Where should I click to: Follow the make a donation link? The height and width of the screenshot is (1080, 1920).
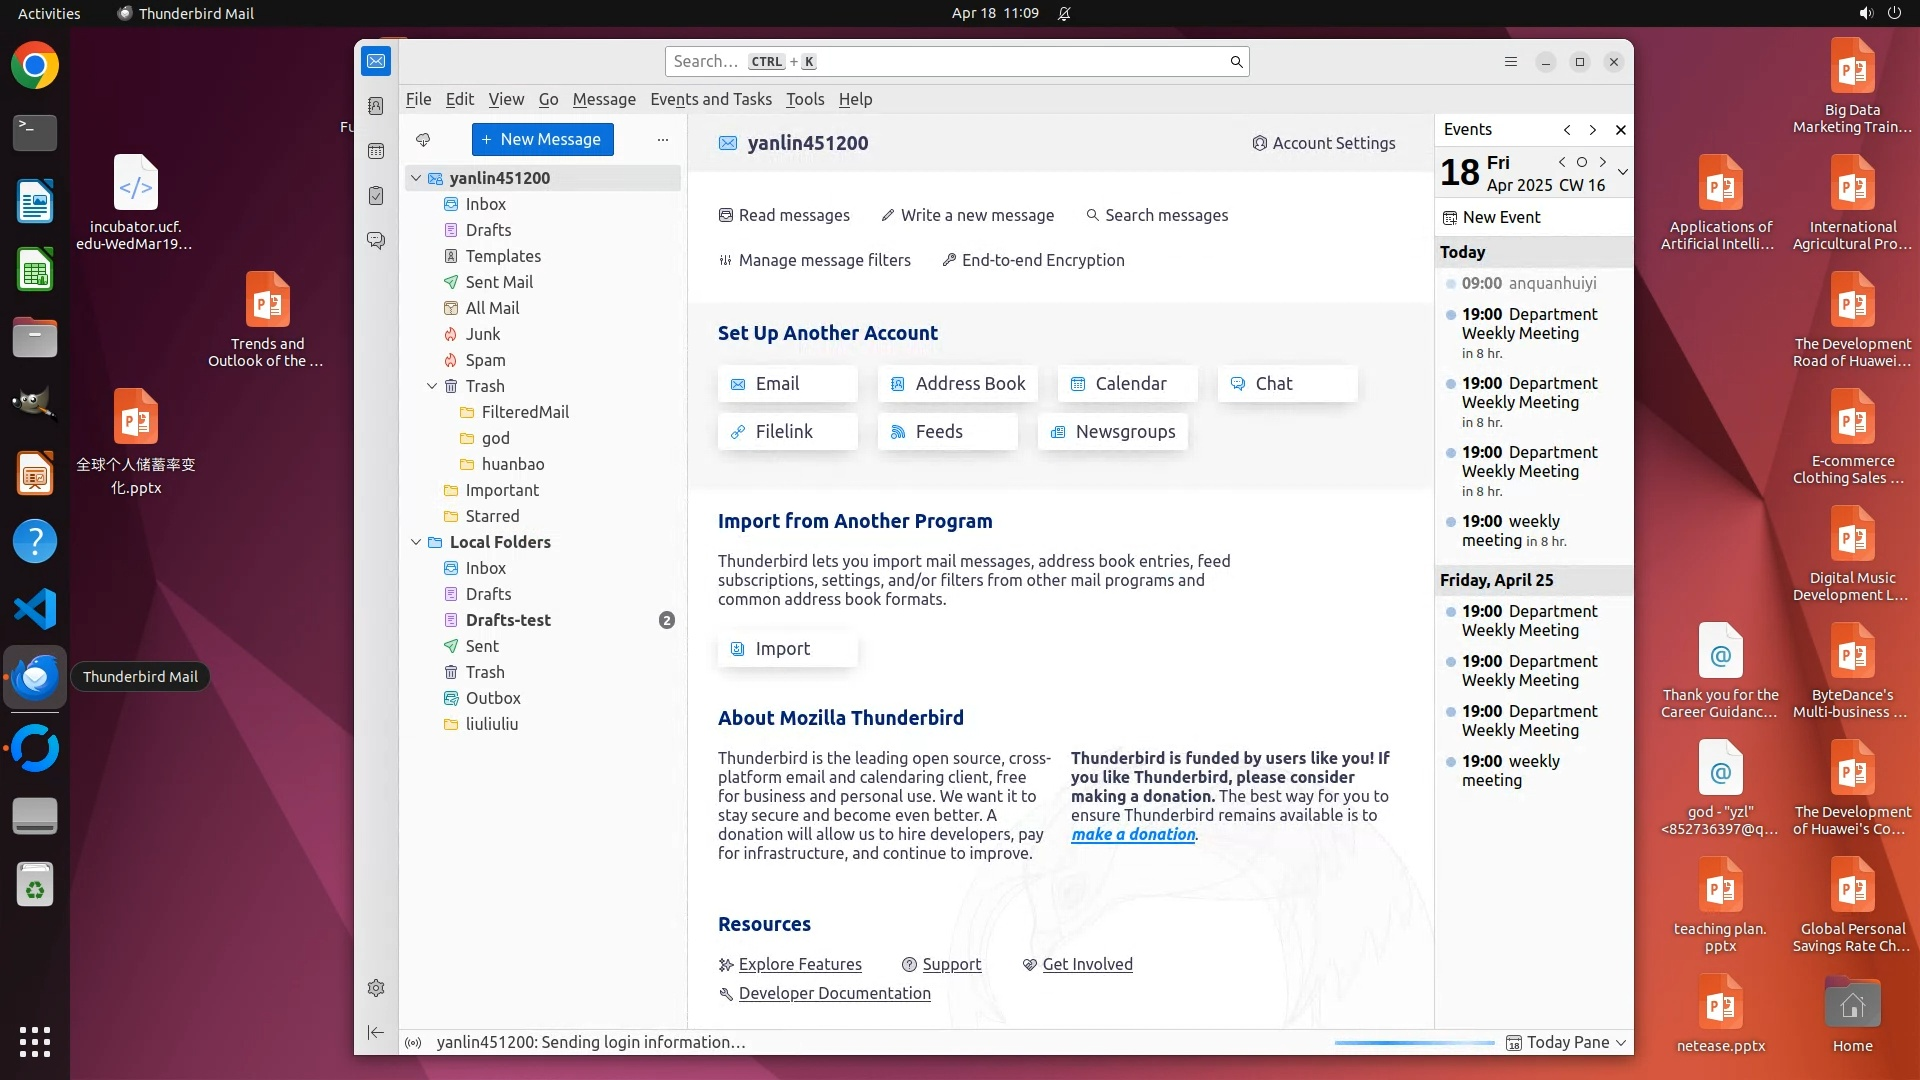(x=1132, y=834)
